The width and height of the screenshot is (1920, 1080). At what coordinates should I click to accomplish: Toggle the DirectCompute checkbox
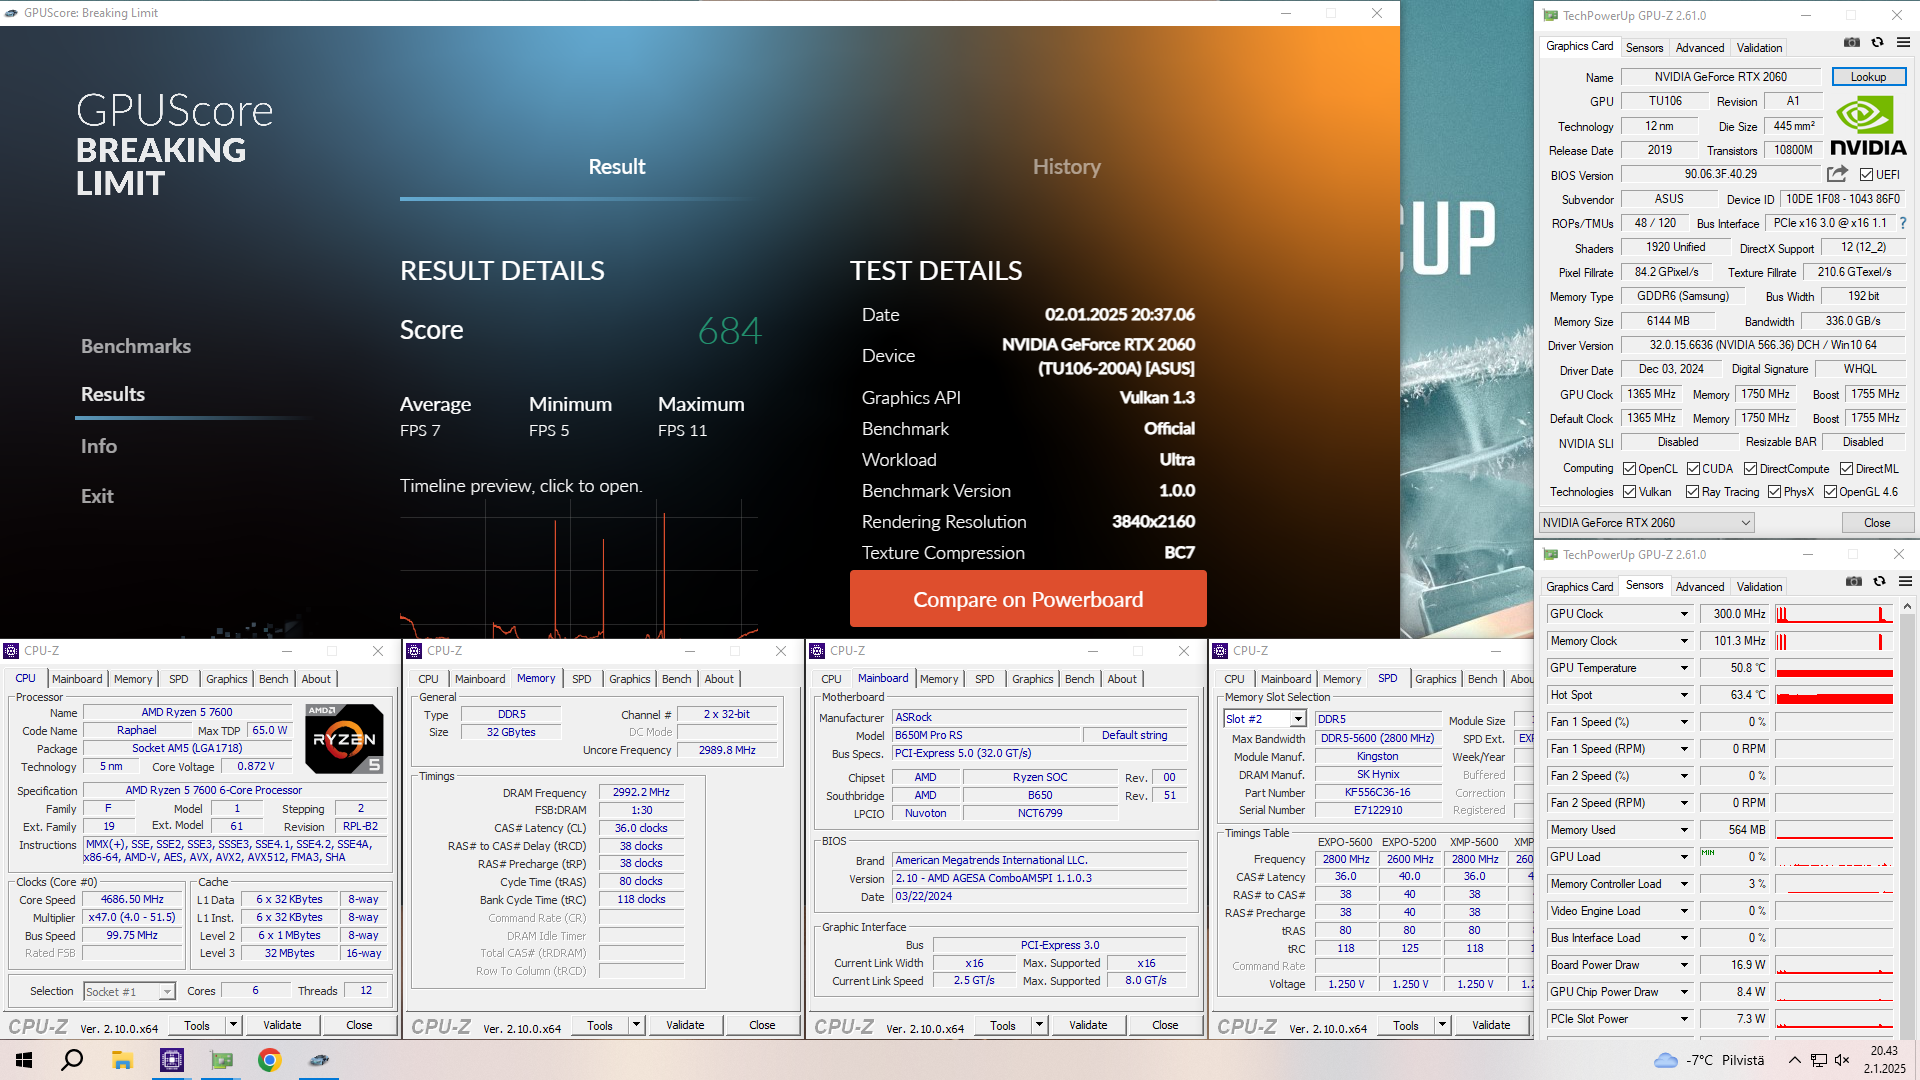tap(1750, 469)
